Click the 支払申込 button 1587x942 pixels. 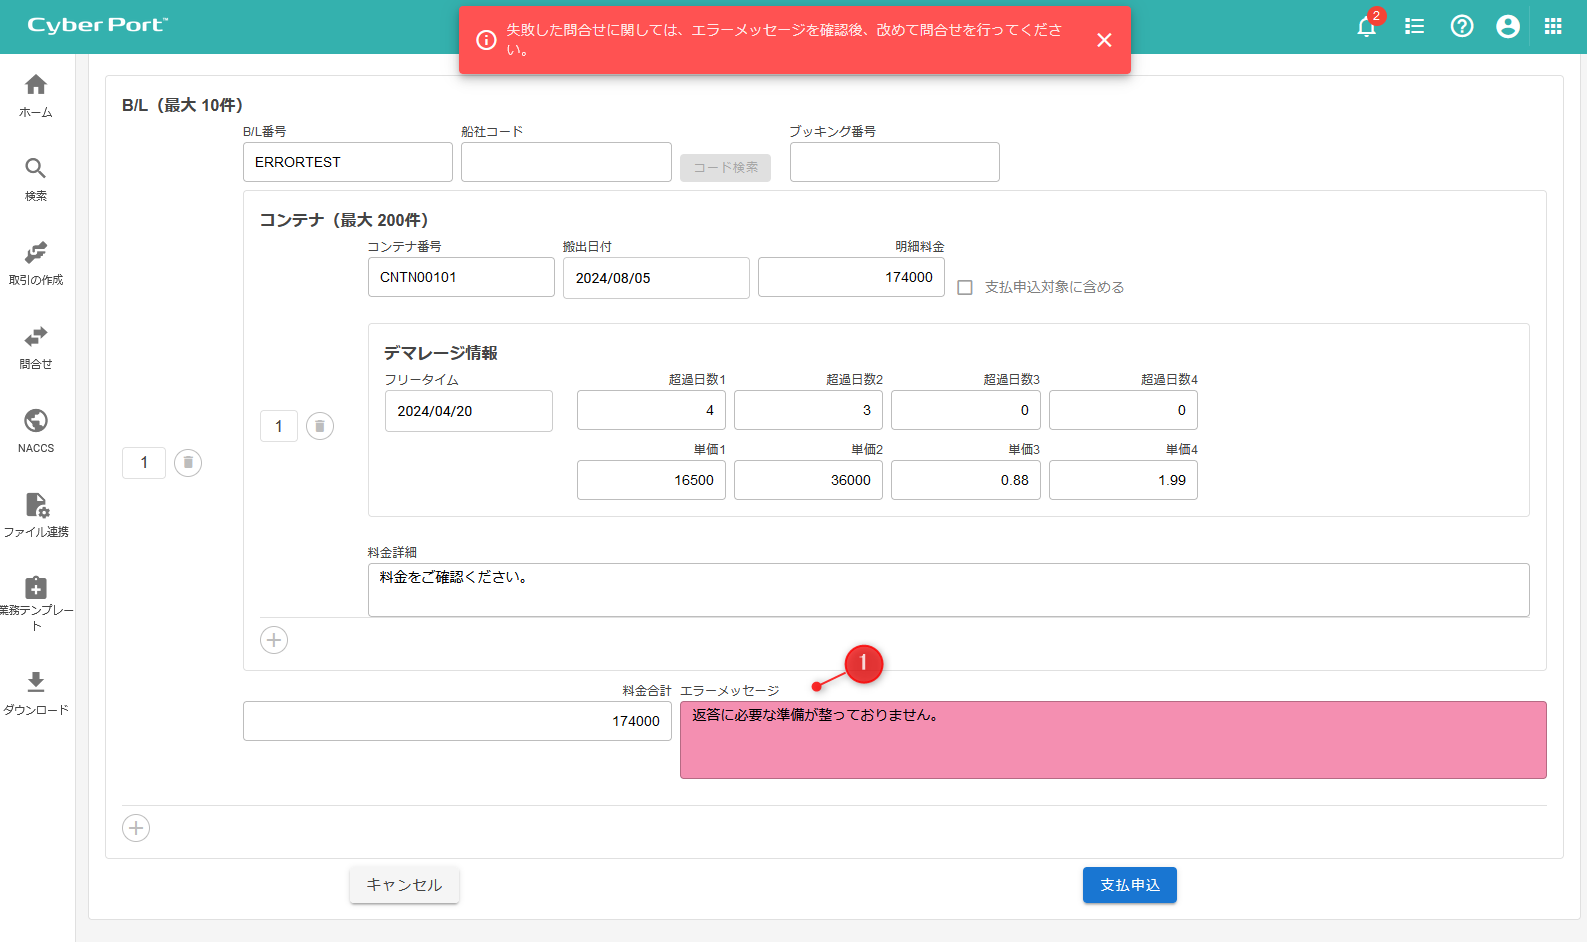(x=1129, y=885)
